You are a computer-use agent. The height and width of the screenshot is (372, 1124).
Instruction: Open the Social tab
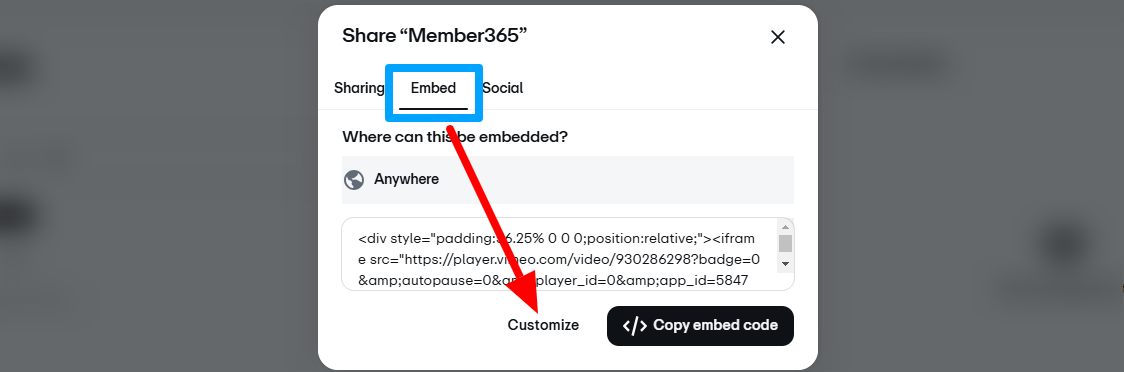coord(503,88)
